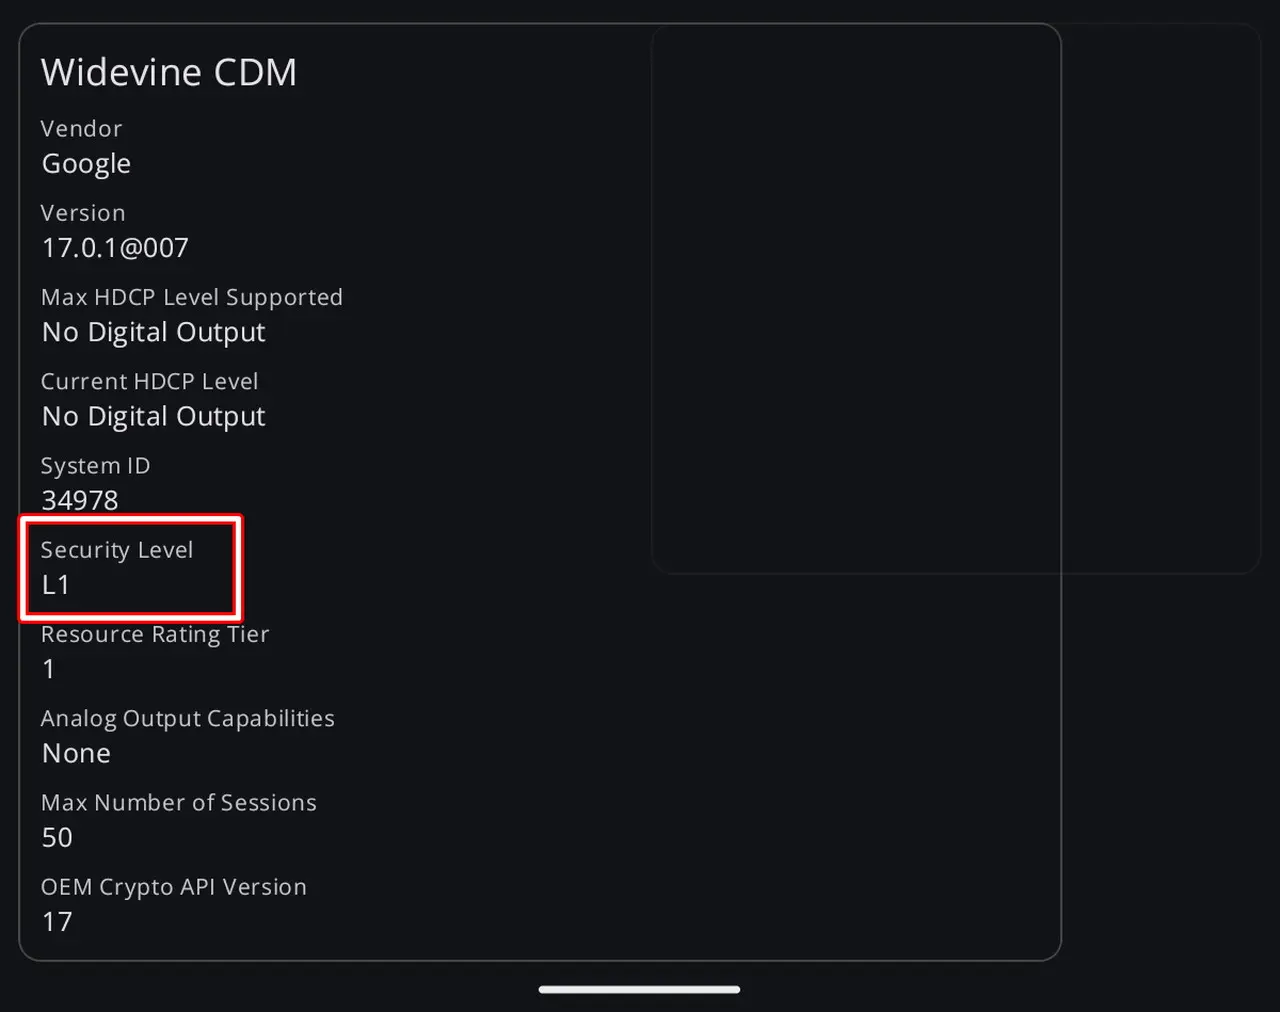
Task: Select the Max HDCP Level Supported label
Action: coord(191,297)
